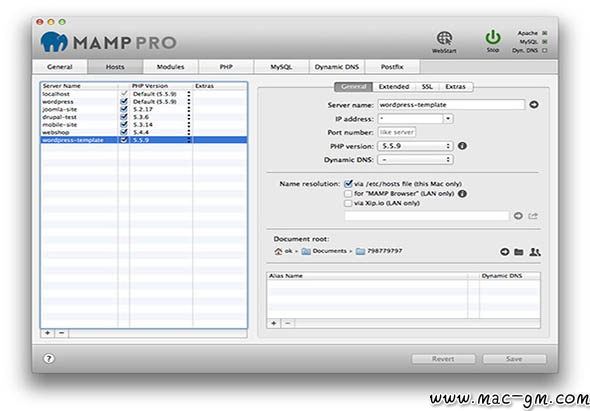
Task: Toggle wordpress-template host checkbox
Action: pyautogui.click(x=123, y=140)
